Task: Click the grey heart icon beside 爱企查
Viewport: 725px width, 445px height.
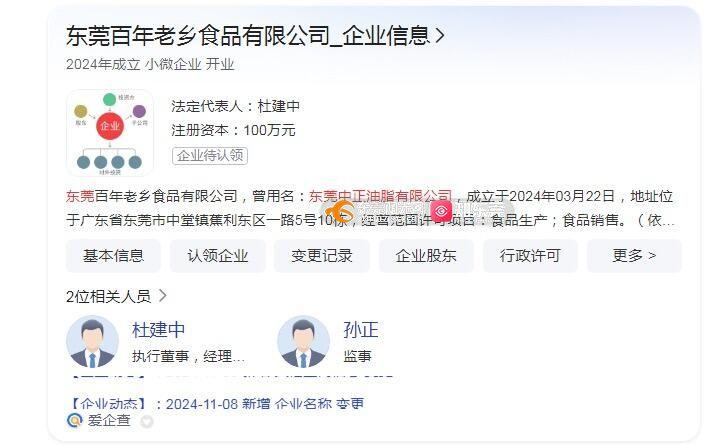Action: (x=147, y=421)
